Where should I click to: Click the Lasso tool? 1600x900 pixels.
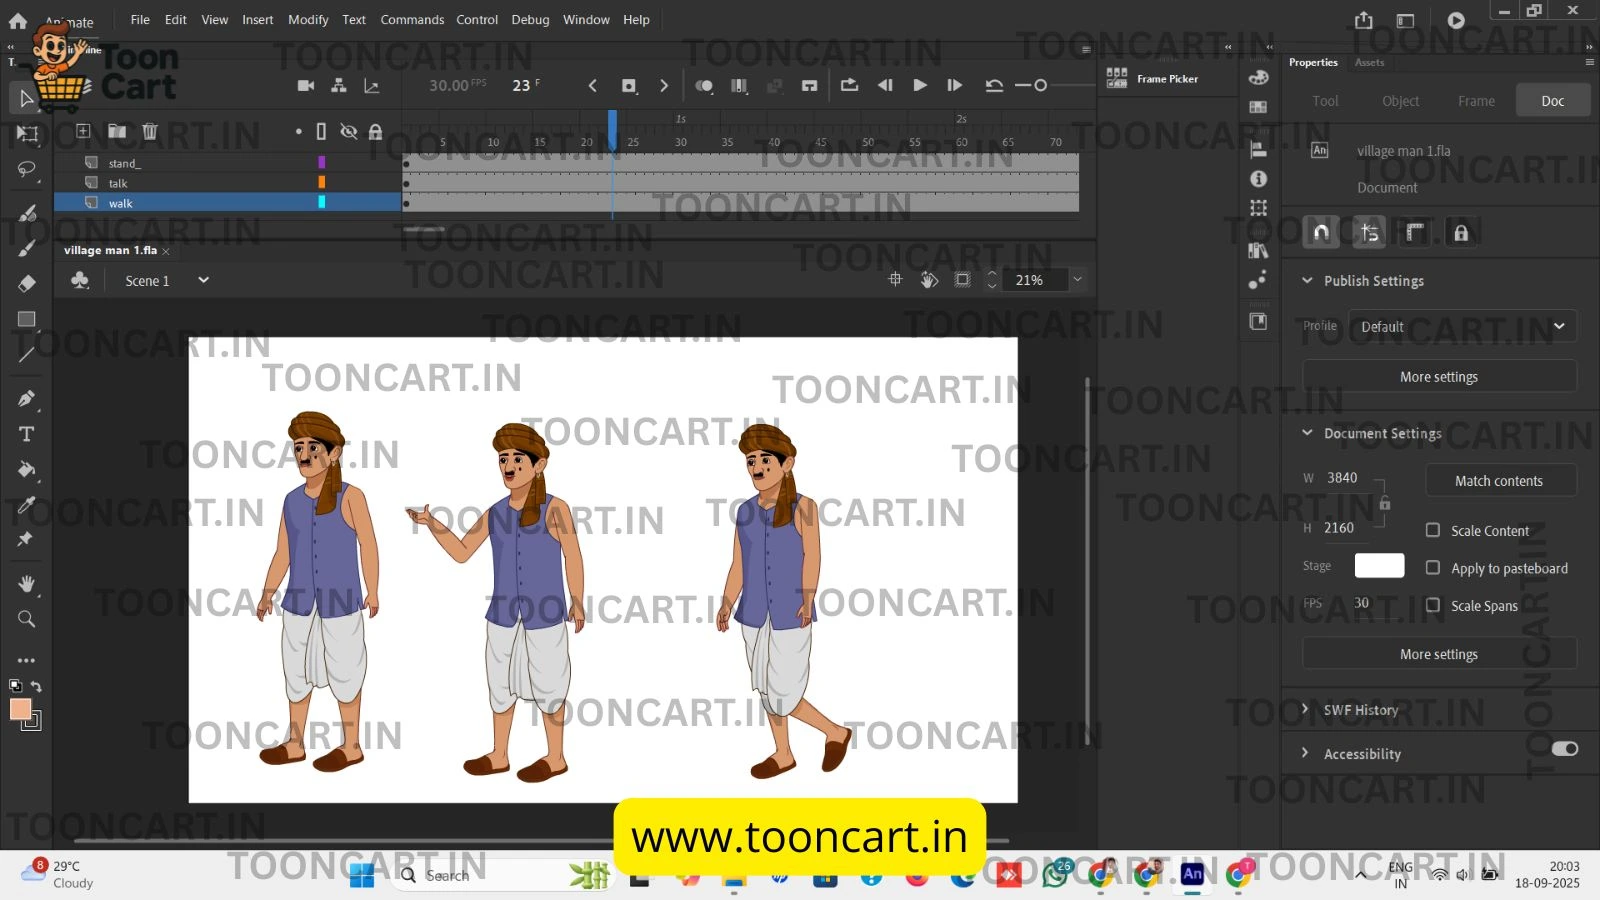(x=27, y=169)
